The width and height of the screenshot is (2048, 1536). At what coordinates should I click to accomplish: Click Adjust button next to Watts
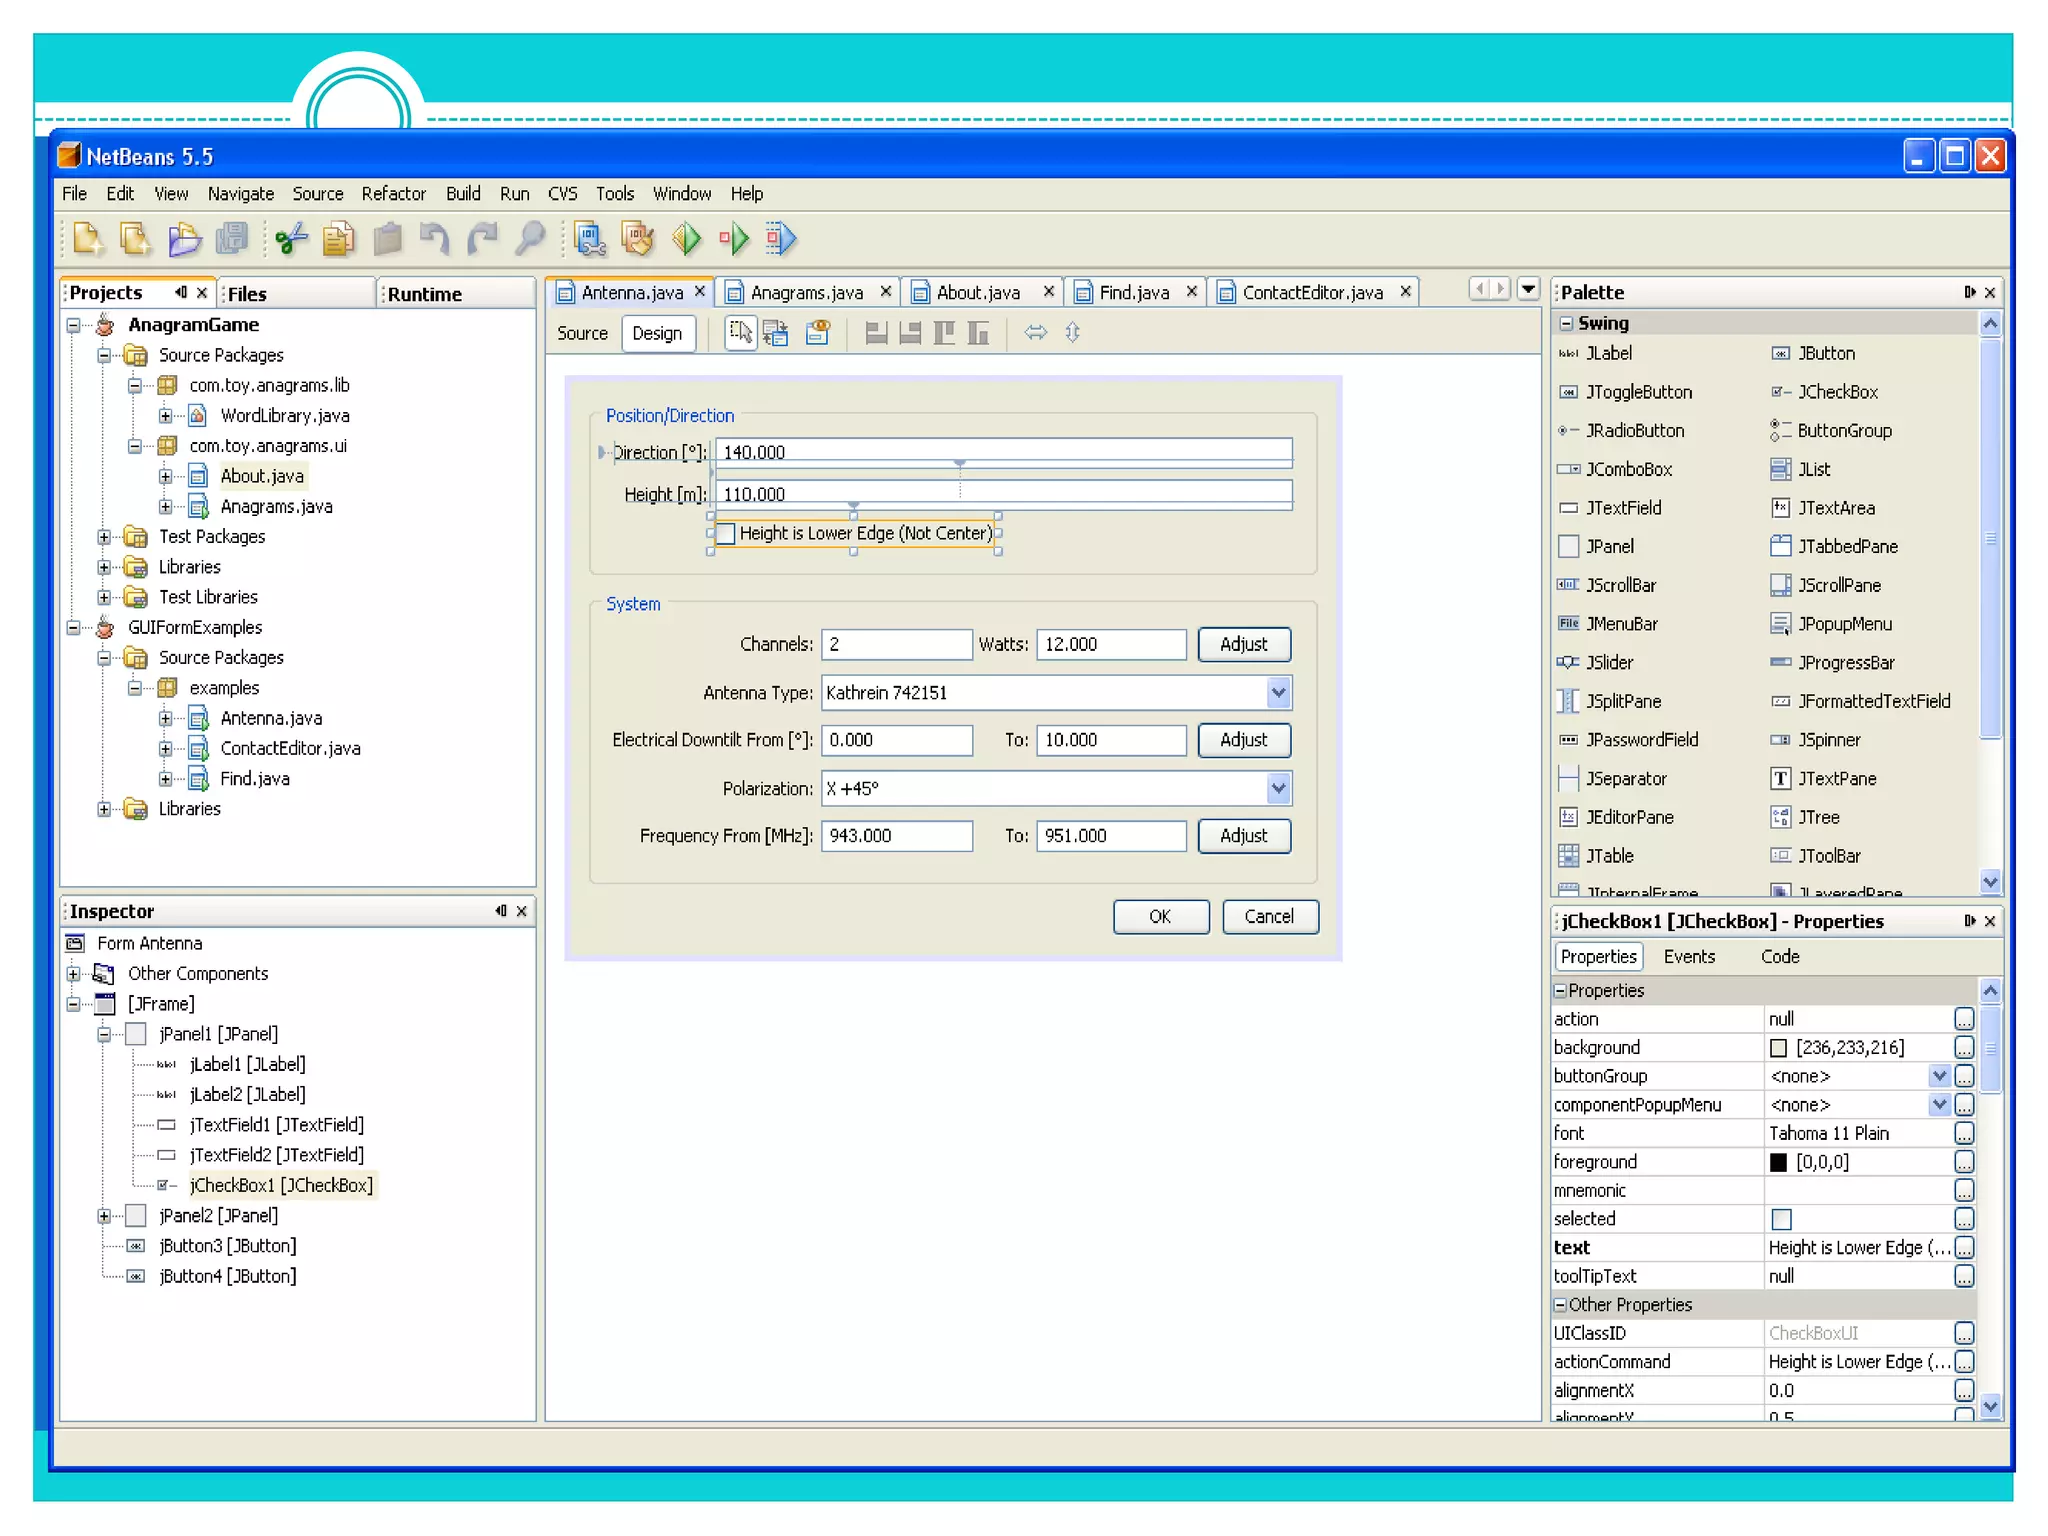(x=1243, y=644)
